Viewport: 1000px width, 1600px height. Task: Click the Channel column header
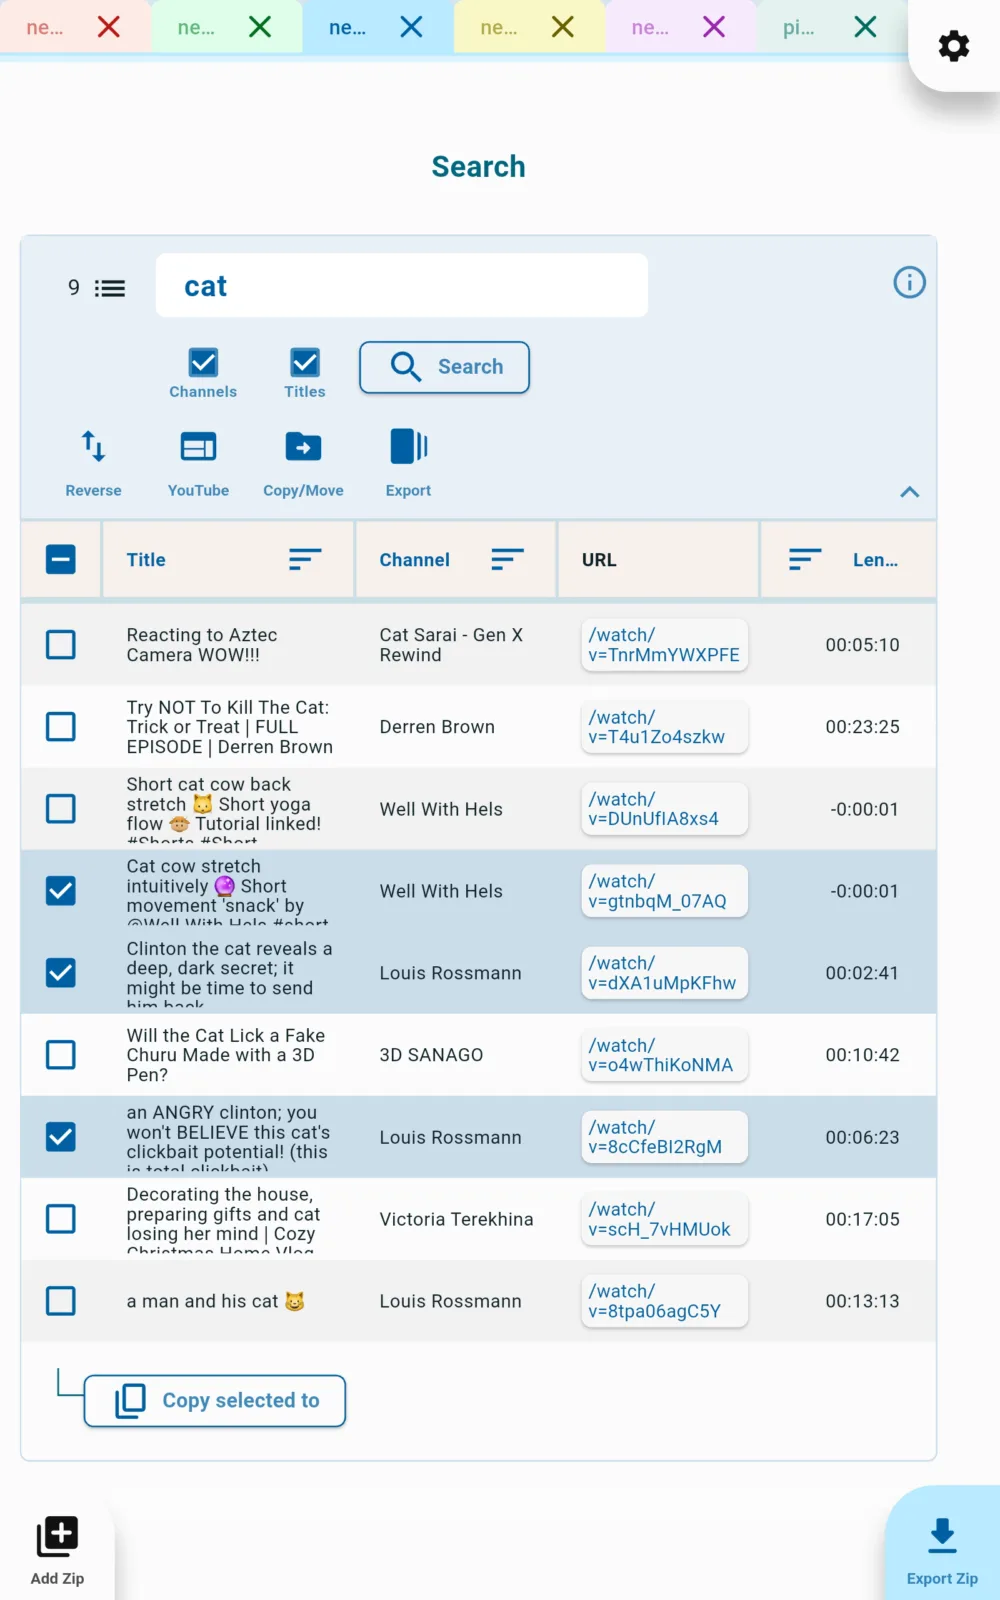click(x=414, y=560)
